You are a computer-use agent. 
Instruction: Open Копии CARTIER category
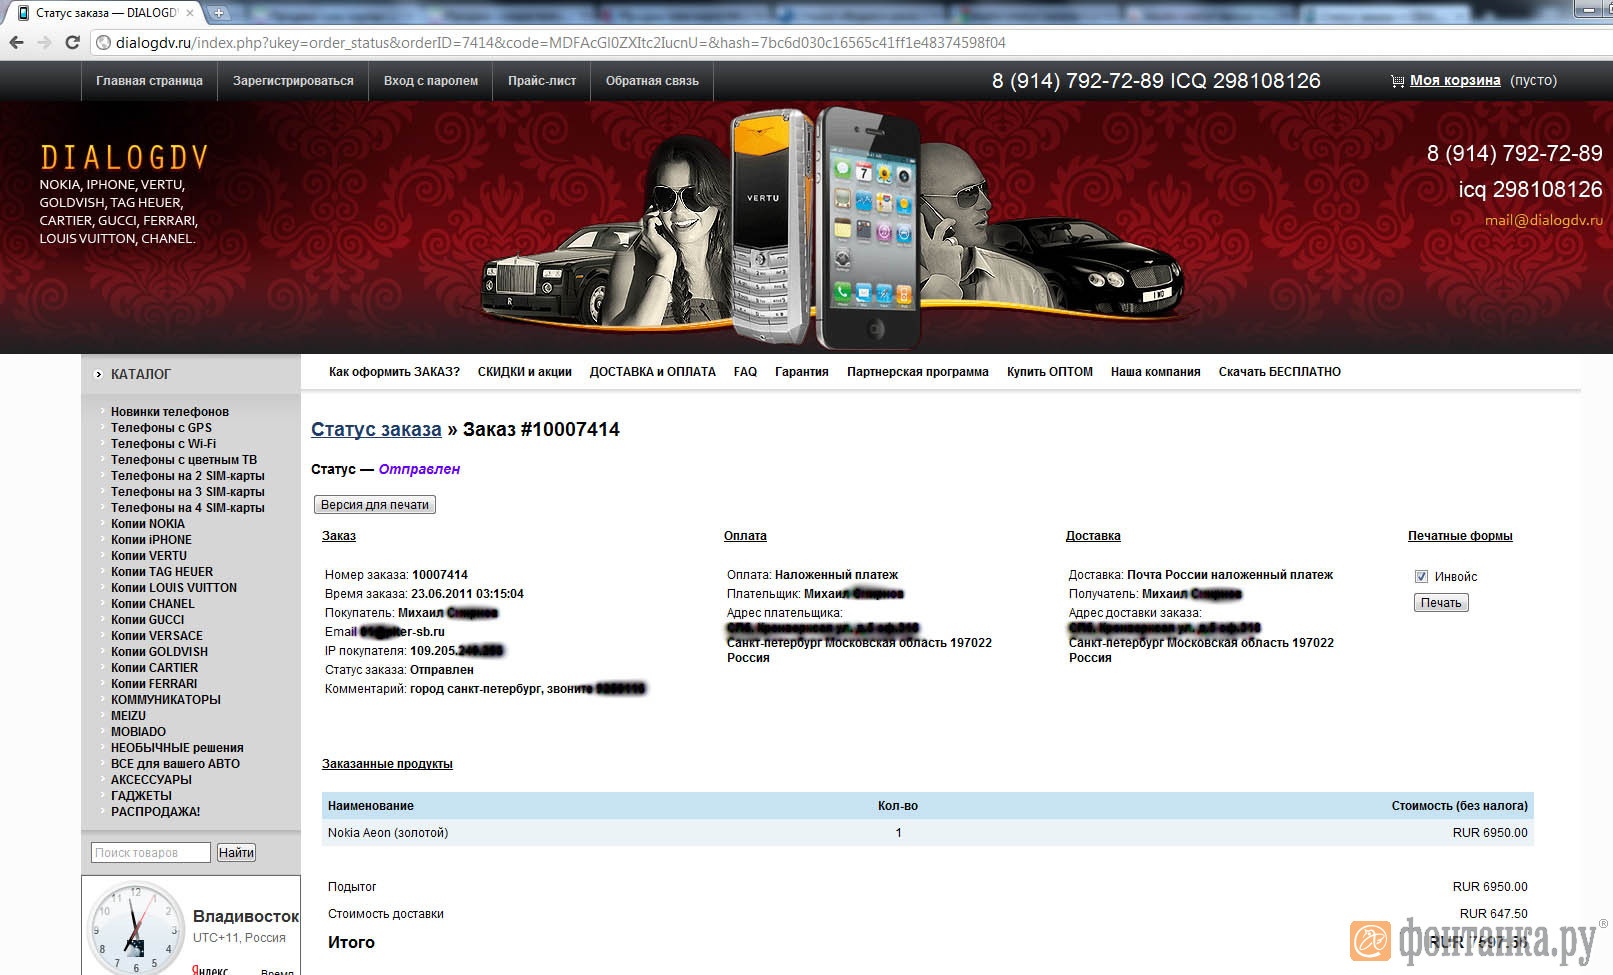click(155, 668)
